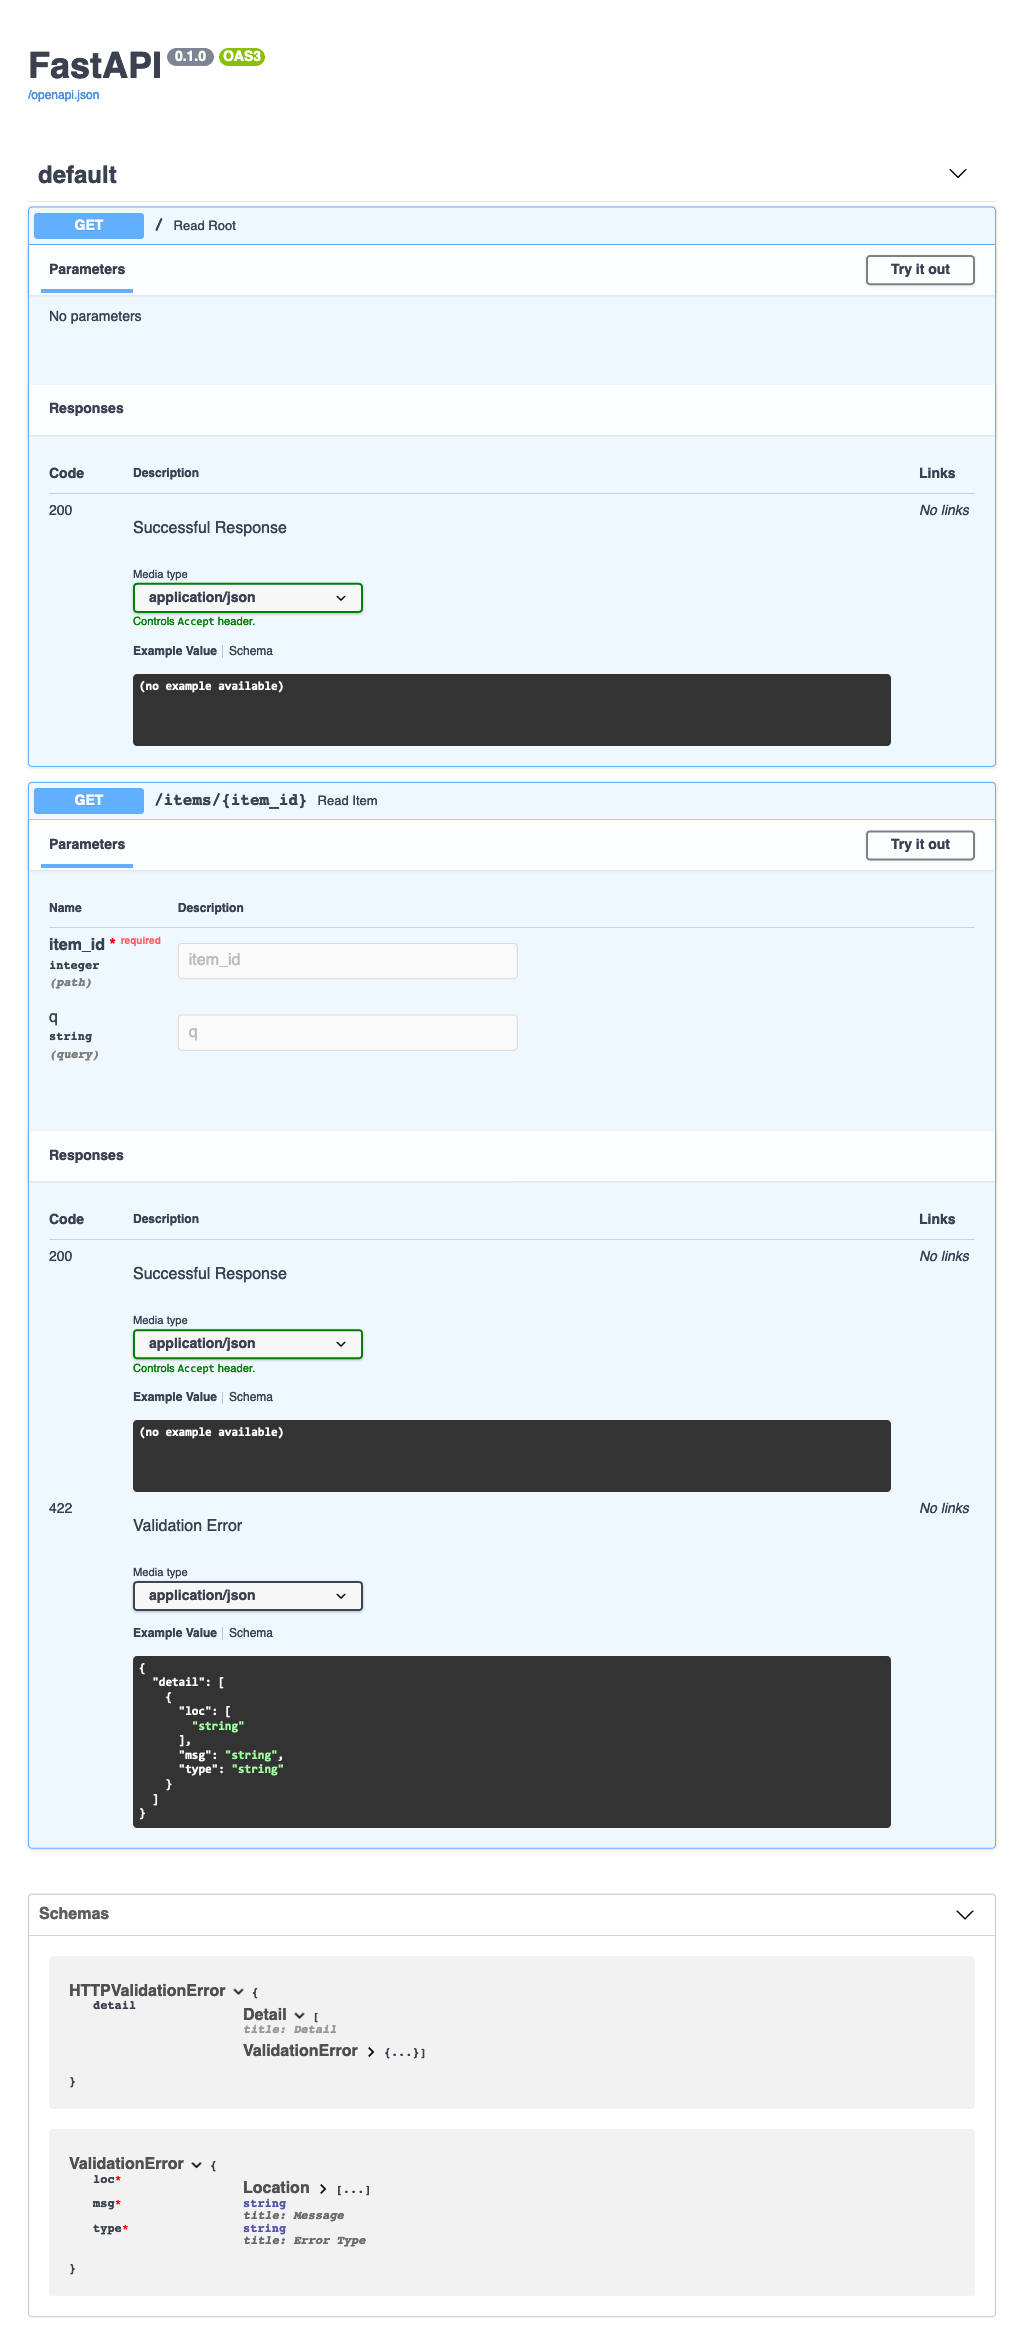Screen dimensions: 1024x2347
Task: Click the No parameters text
Action: pyautogui.click(x=95, y=317)
